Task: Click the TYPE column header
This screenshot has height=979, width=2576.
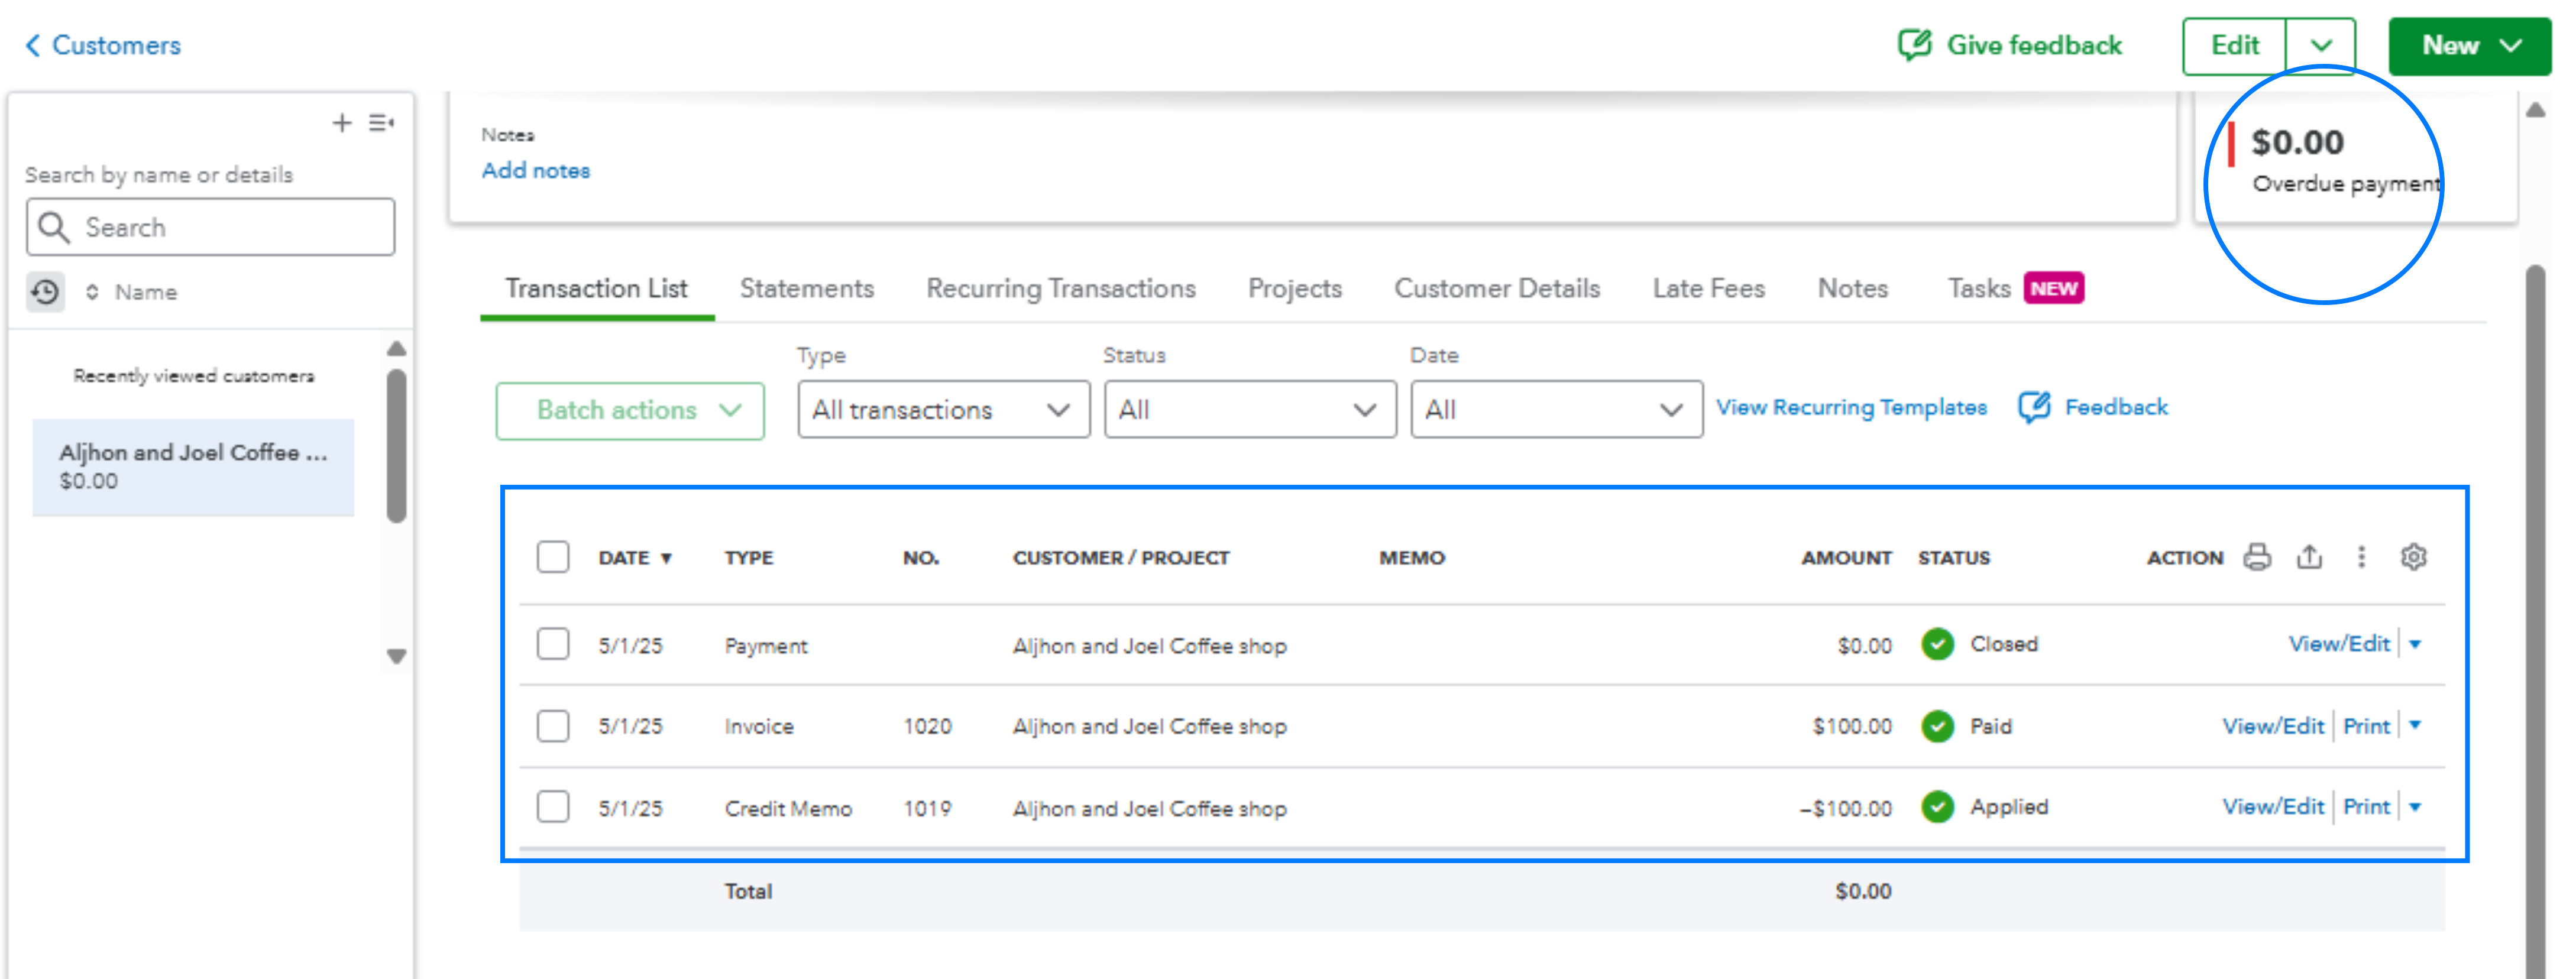Action: coord(749,558)
